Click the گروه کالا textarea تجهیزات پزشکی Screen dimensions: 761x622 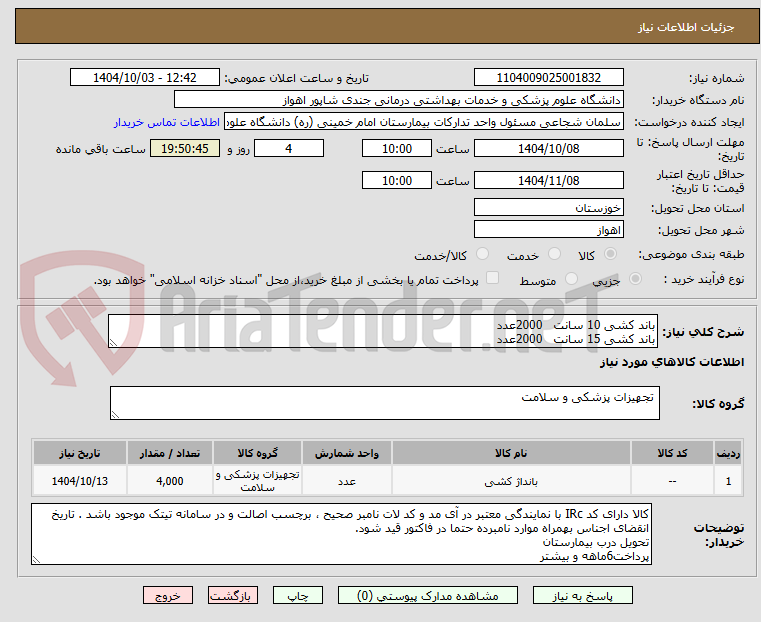click(385, 403)
